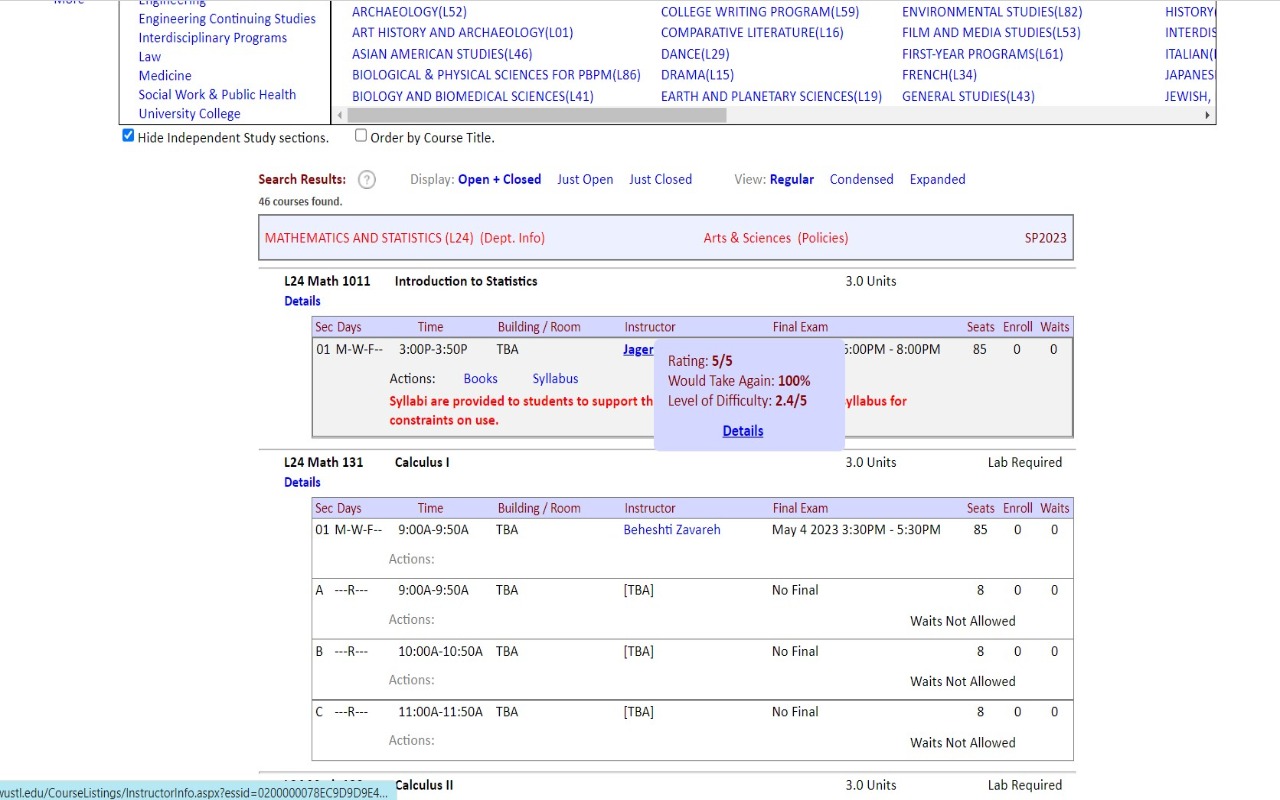Viewport: 1280px width, 800px height.
Task: Open Details for Math 1011 Introduction to Statistics
Action: coord(302,301)
